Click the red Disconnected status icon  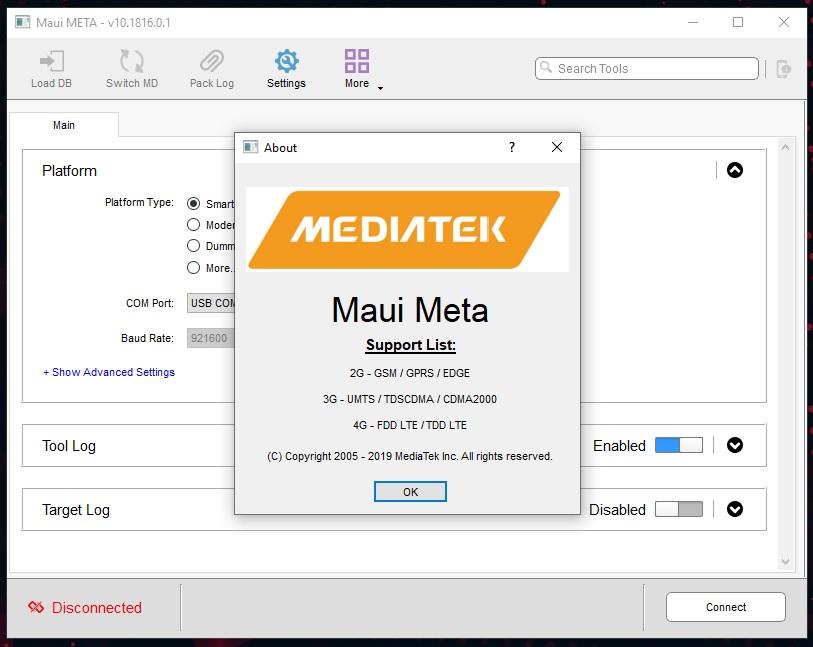(x=36, y=607)
